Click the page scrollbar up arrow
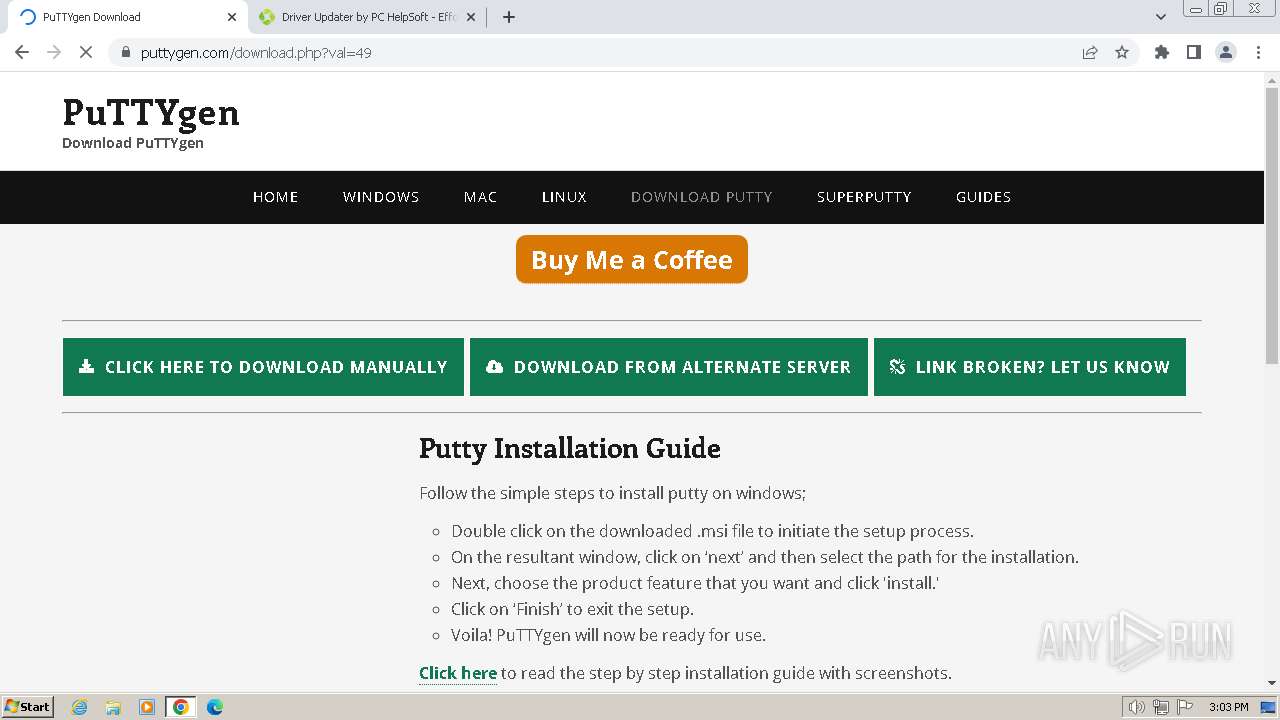 (1272, 80)
